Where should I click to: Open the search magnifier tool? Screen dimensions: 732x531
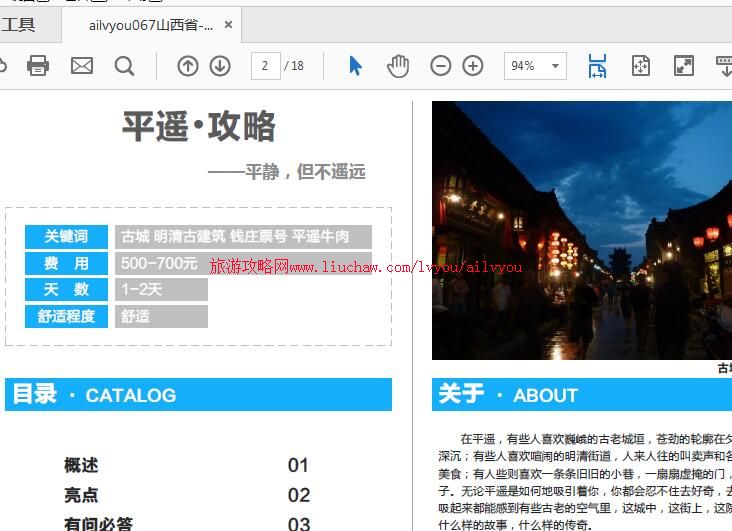pos(124,66)
